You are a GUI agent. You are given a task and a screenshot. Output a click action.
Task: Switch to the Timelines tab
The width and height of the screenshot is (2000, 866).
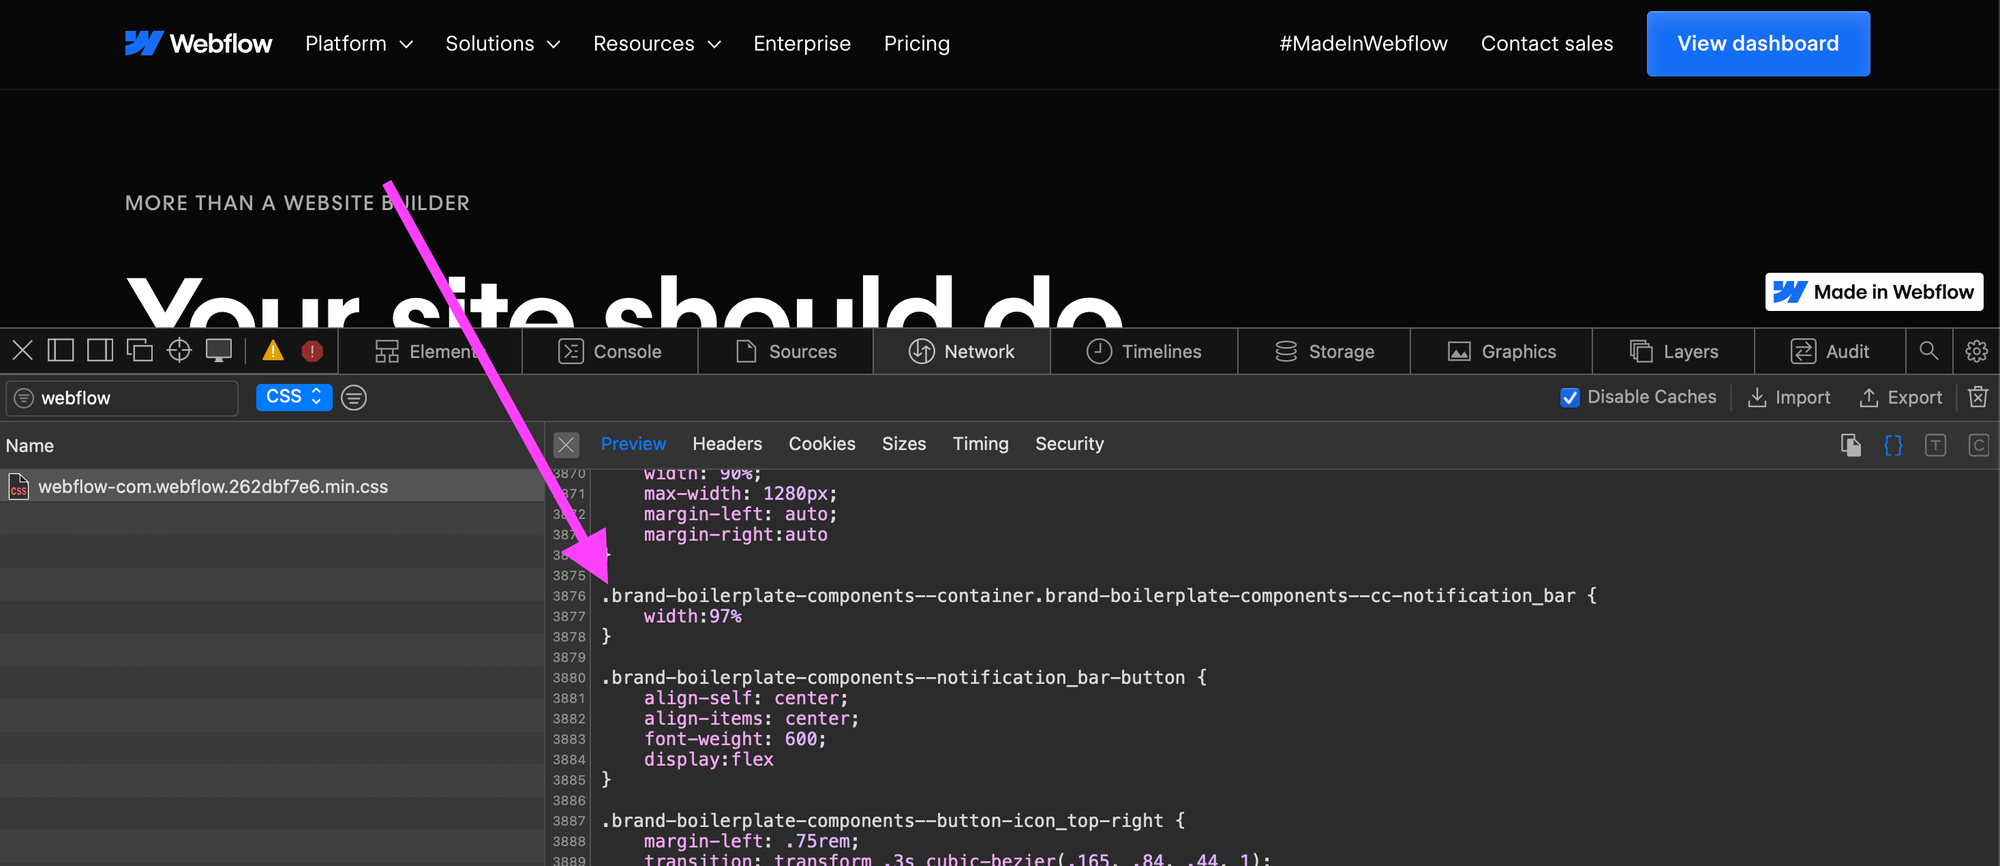pyautogui.click(x=1144, y=351)
